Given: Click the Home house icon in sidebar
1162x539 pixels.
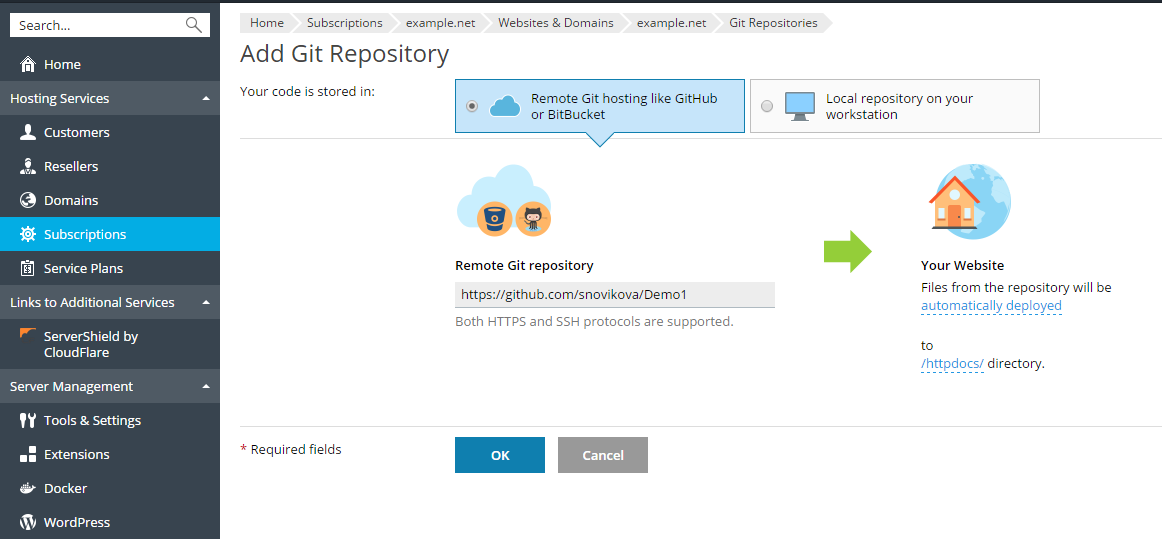Looking at the screenshot, I should click(x=28, y=65).
